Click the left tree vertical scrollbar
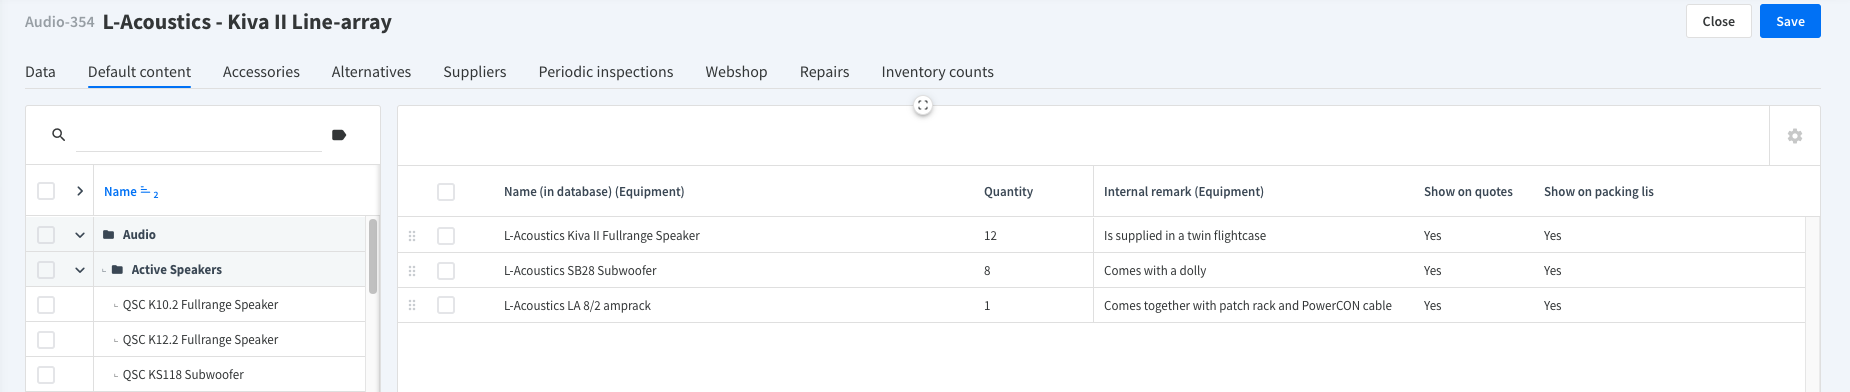Image resolution: width=1850 pixels, height=392 pixels. [373, 256]
